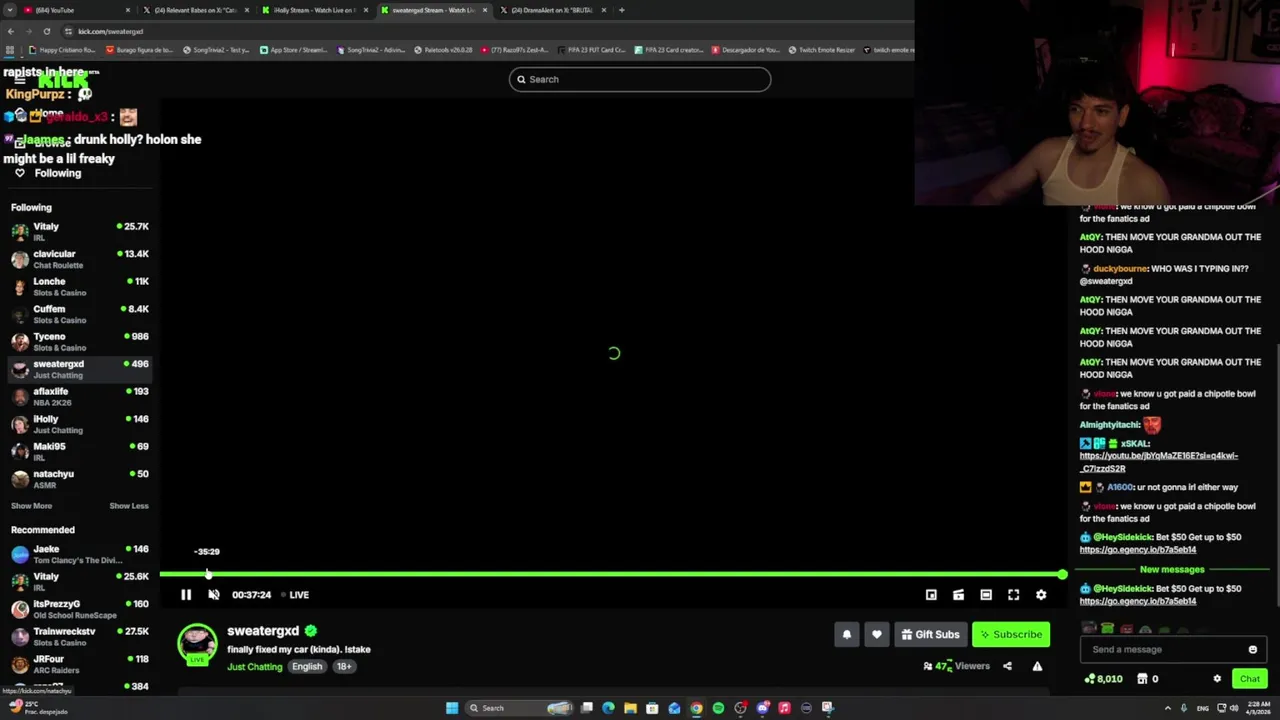
Task: Open Gift Subs button
Action: (930, 634)
